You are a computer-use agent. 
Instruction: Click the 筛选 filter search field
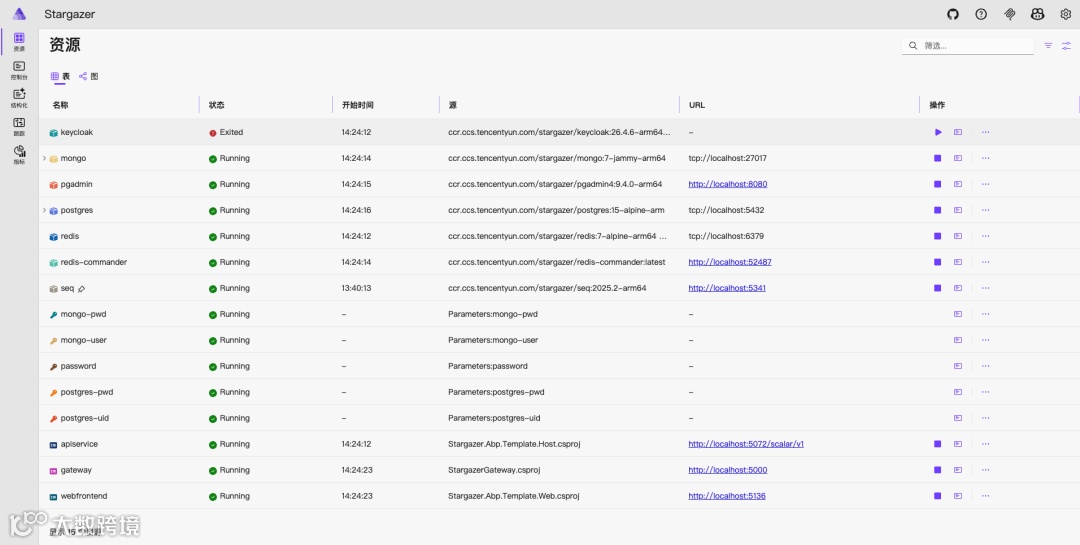975,46
